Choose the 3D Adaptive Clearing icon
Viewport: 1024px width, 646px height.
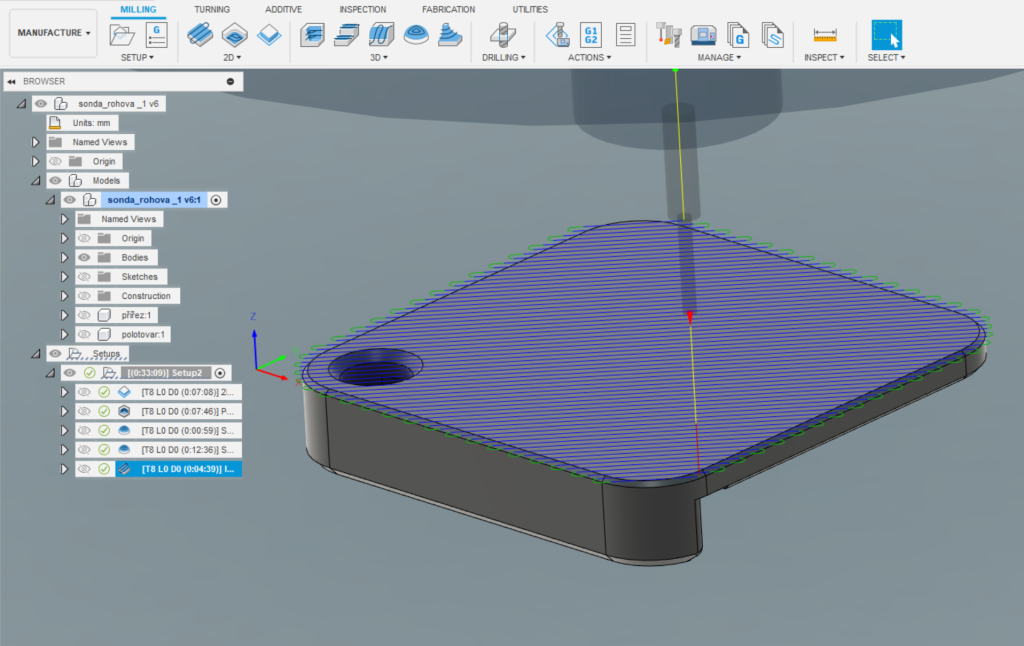tap(312, 34)
